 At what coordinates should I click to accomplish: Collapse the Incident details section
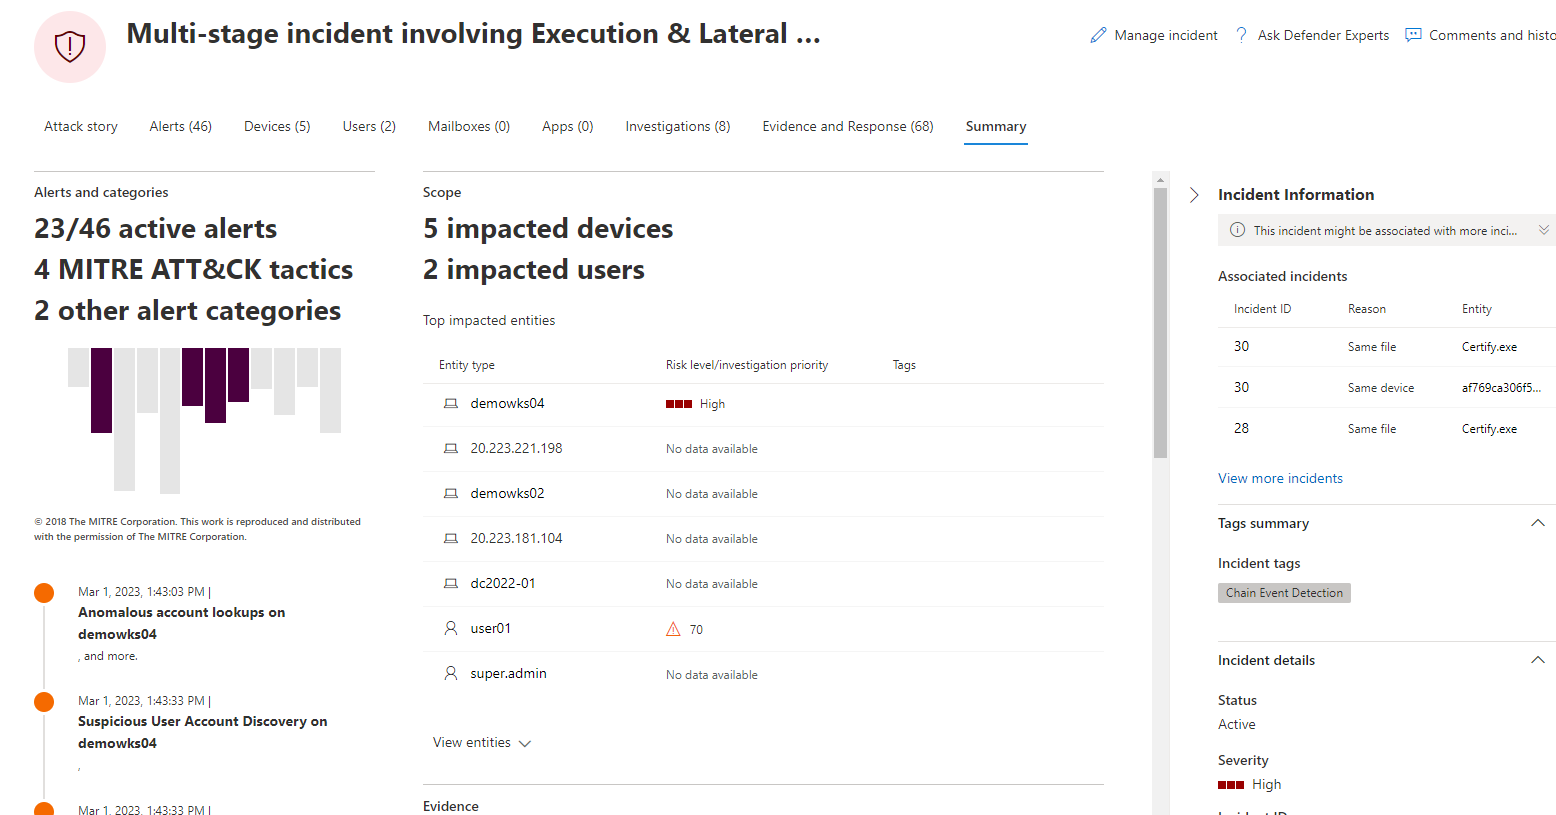(x=1538, y=660)
